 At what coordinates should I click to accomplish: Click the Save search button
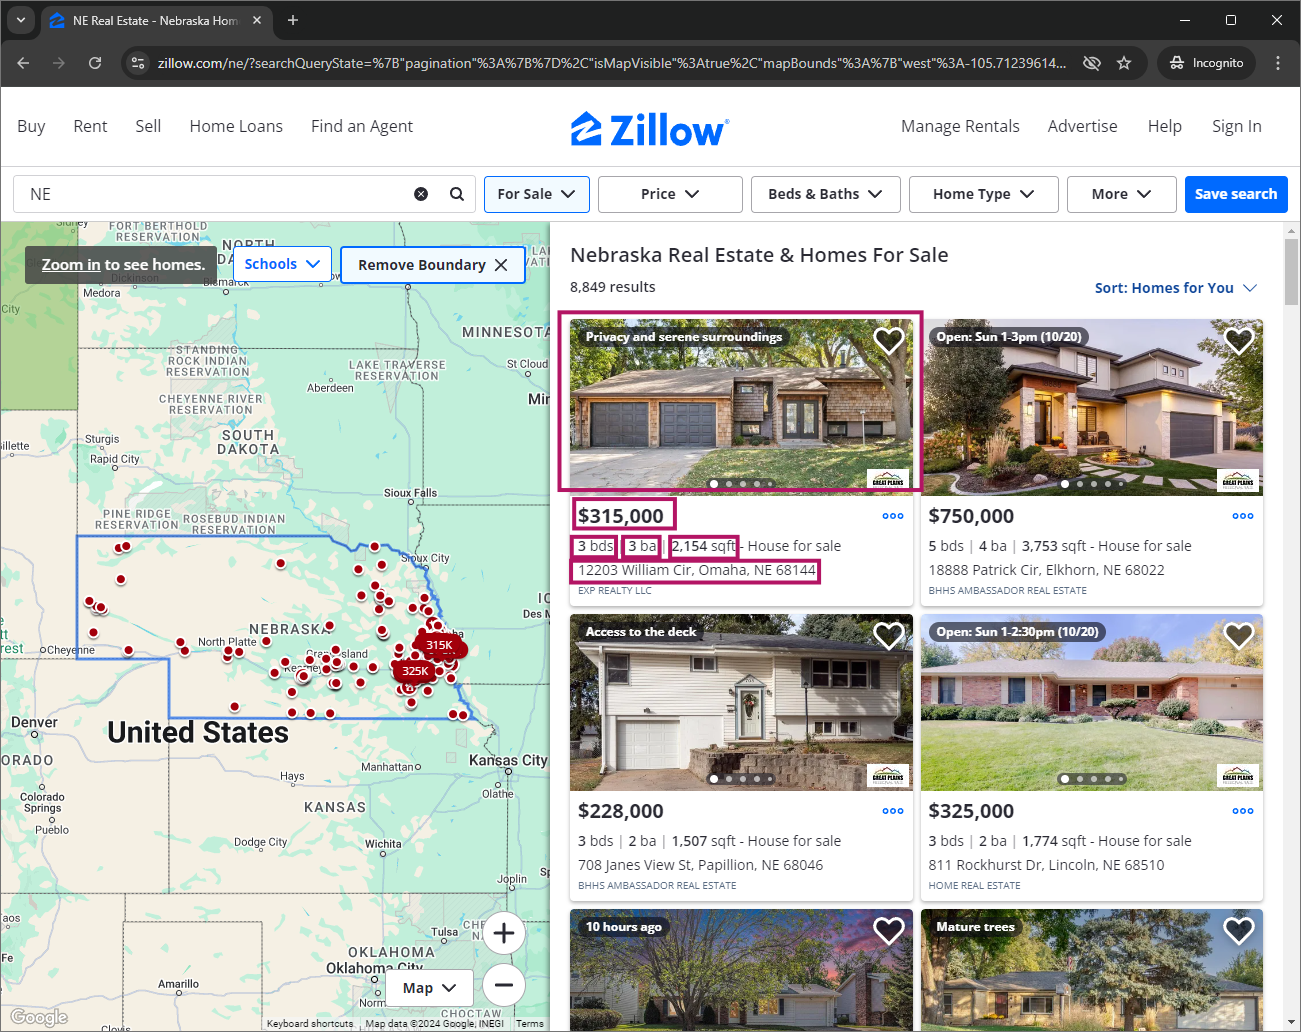(1236, 194)
